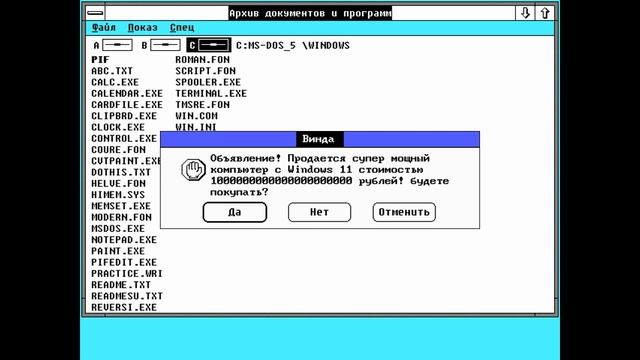Viewport: 640px width, 360px height.
Task: Open the Показ menu
Action: 142,27
